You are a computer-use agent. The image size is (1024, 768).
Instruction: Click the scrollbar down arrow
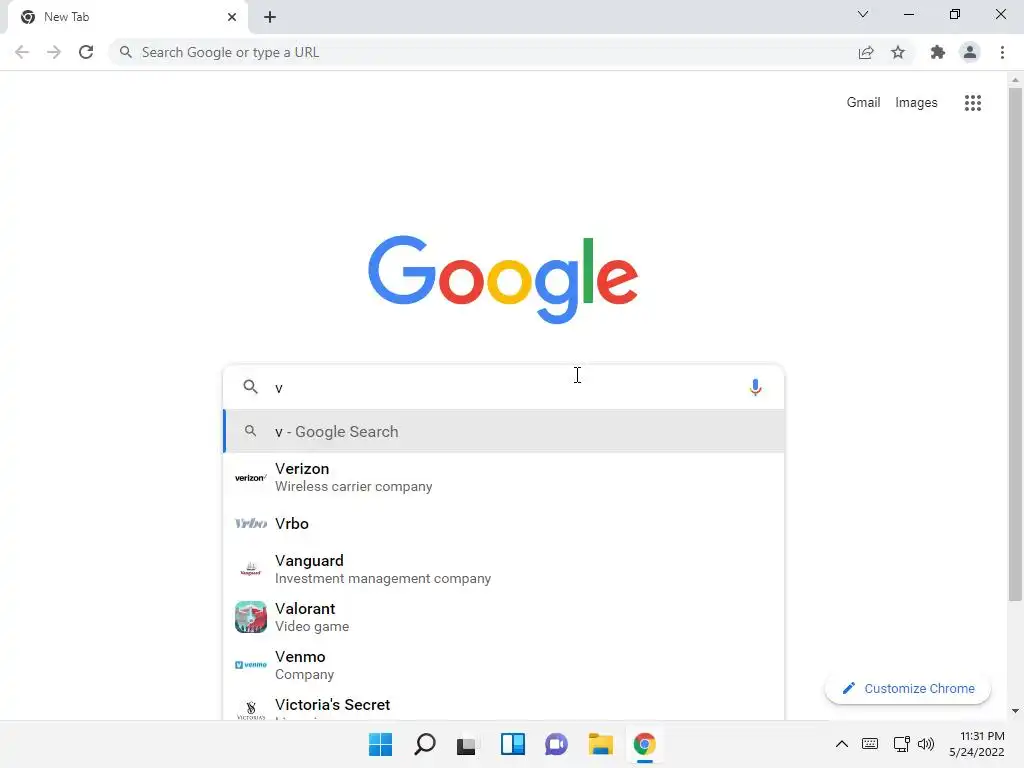pos(1015,711)
